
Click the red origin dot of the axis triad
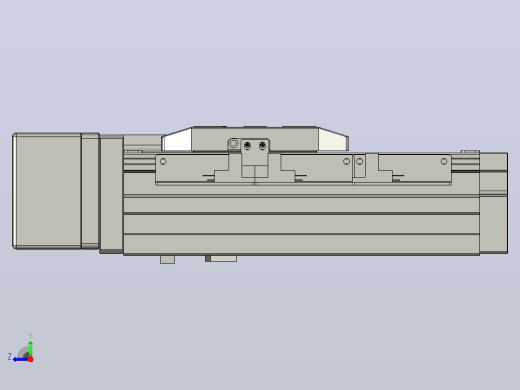coord(31,359)
